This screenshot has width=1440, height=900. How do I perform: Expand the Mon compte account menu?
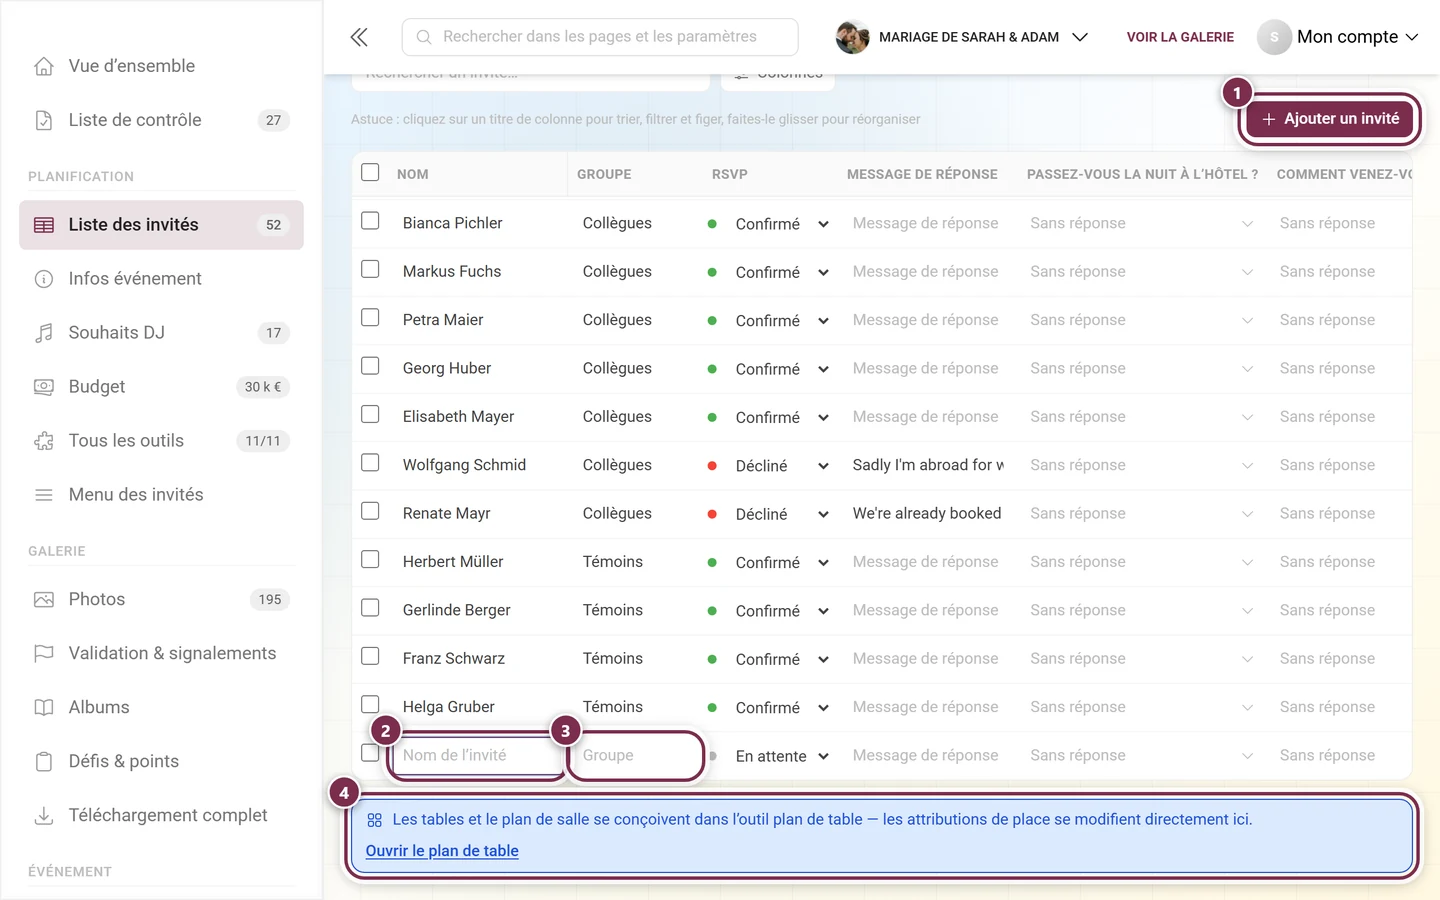tap(1338, 37)
